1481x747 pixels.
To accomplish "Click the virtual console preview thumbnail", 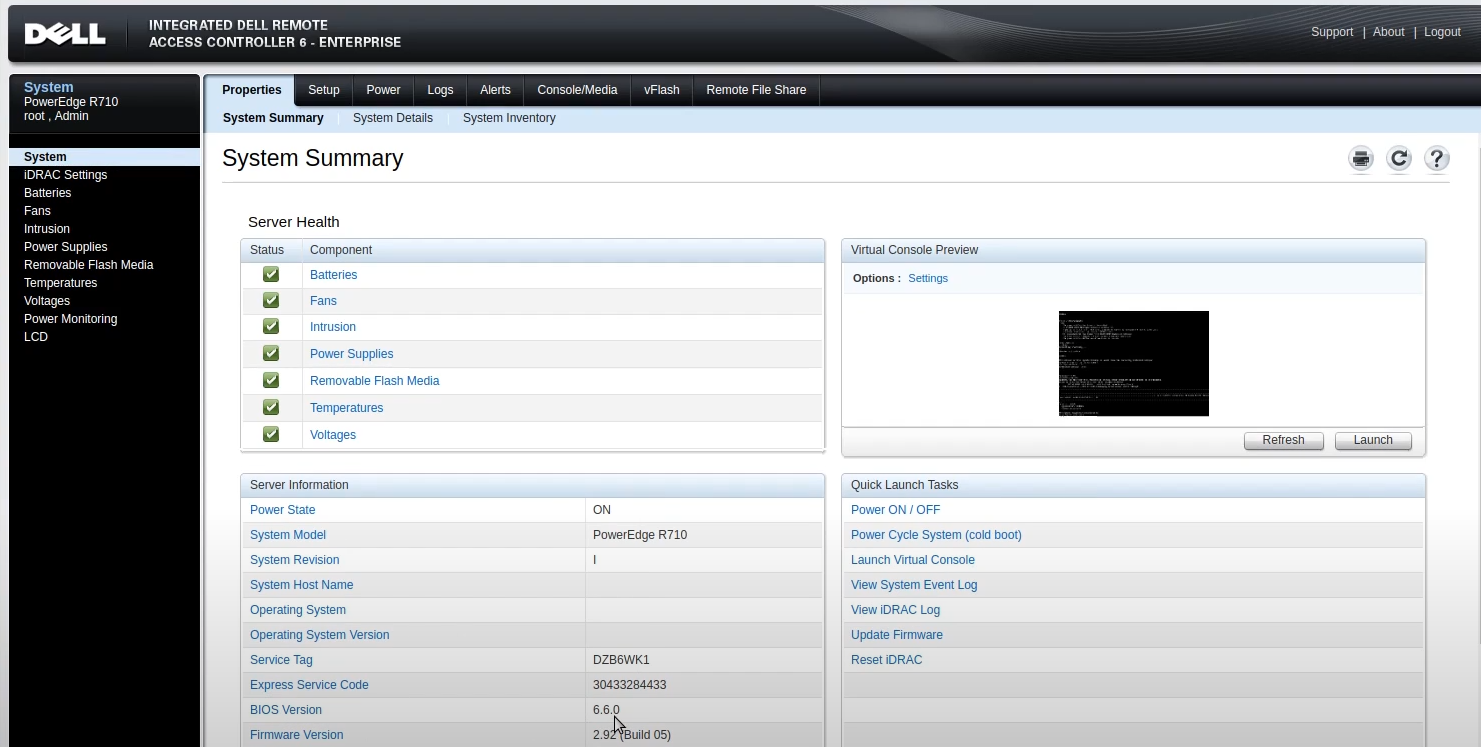I will point(1134,363).
